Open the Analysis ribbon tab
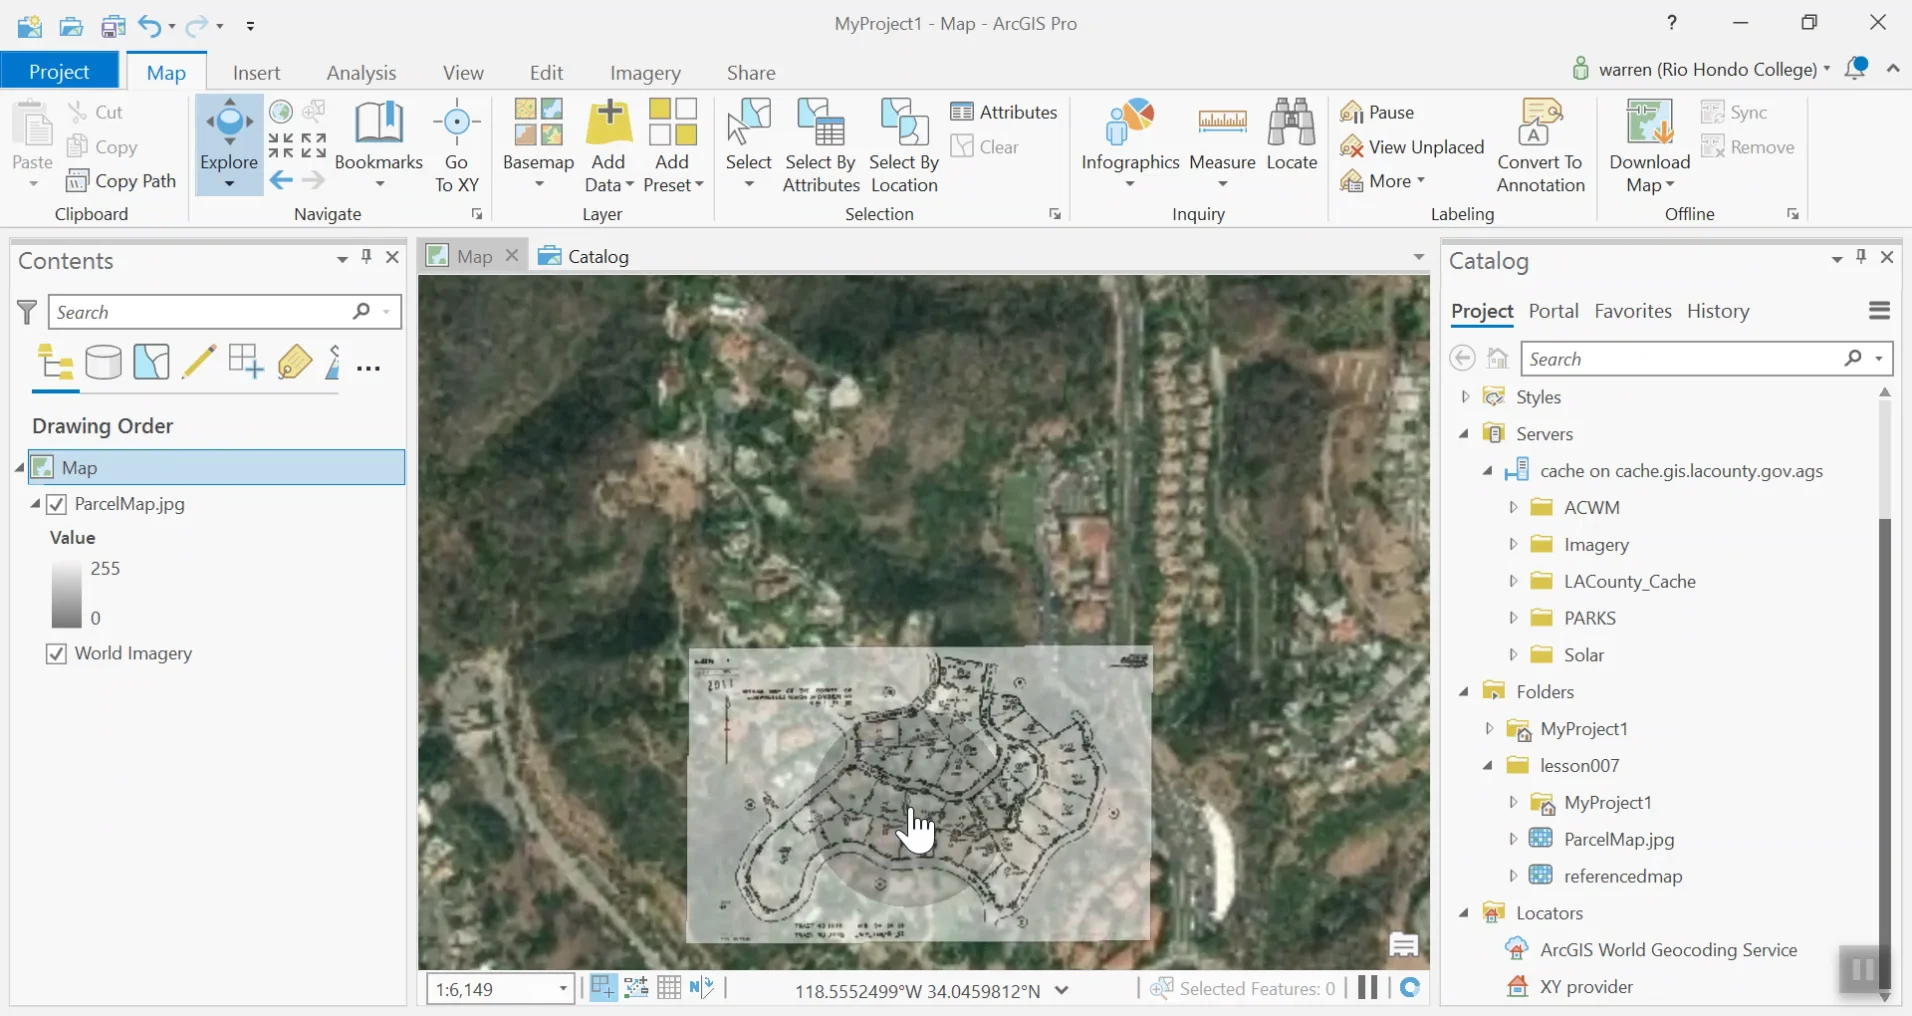 (361, 72)
